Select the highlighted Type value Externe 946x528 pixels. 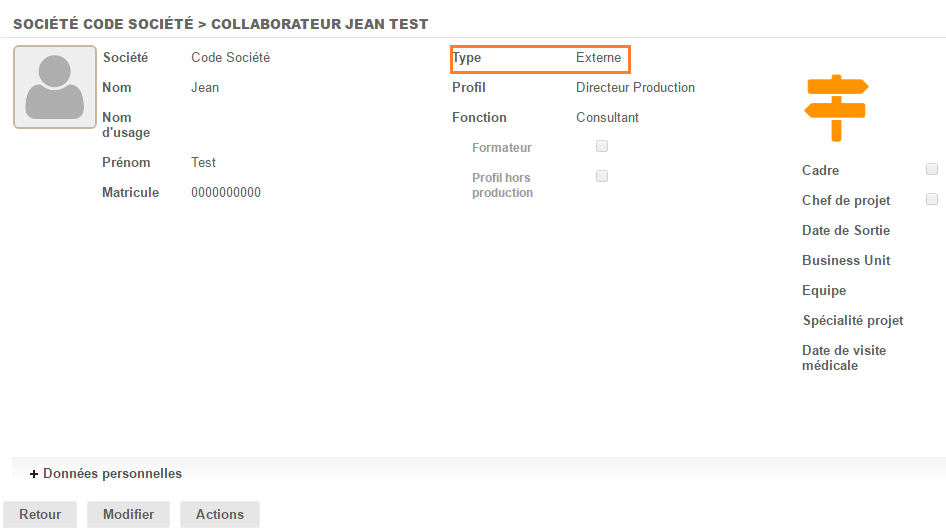coord(598,58)
